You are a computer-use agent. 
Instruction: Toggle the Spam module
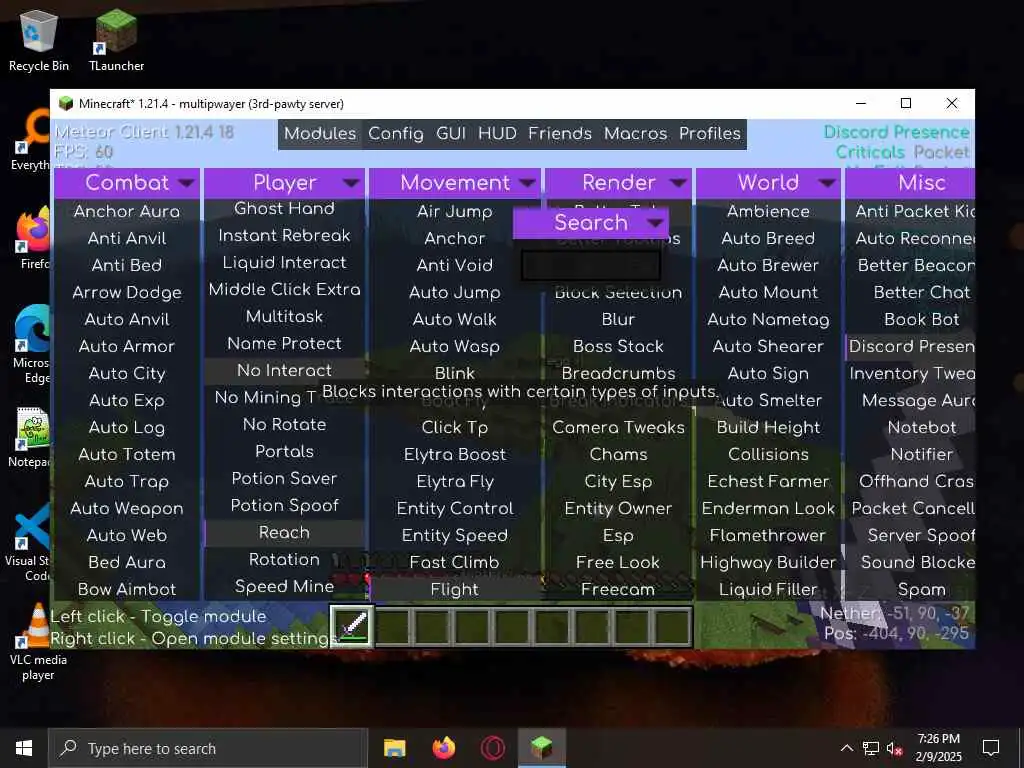pyautogui.click(x=910, y=590)
